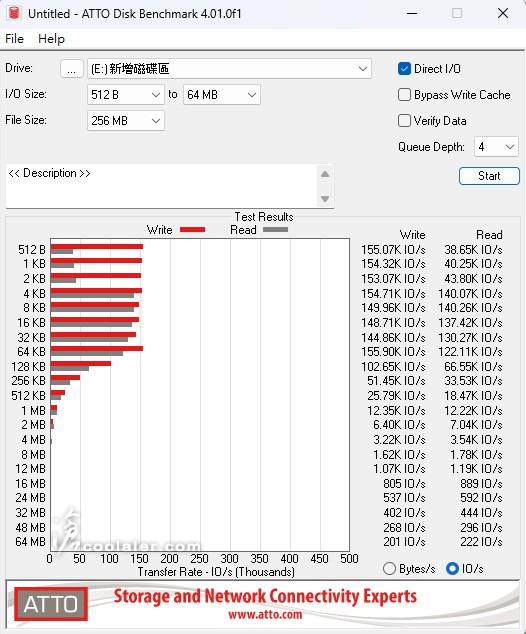Image resolution: width=526 pixels, height=634 pixels.
Task: Select the IO/s radio button
Action: (x=452, y=568)
